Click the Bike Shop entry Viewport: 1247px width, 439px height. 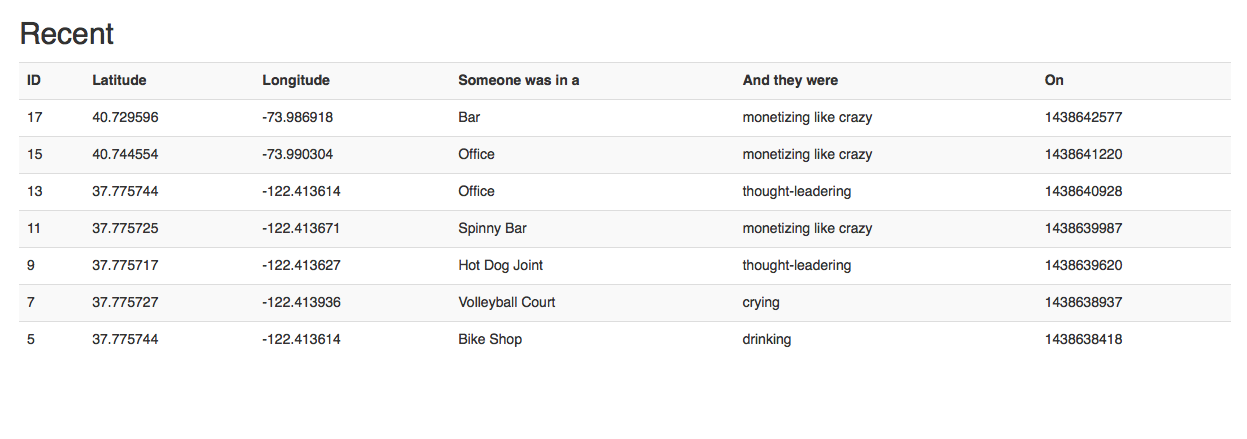click(x=490, y=339)
